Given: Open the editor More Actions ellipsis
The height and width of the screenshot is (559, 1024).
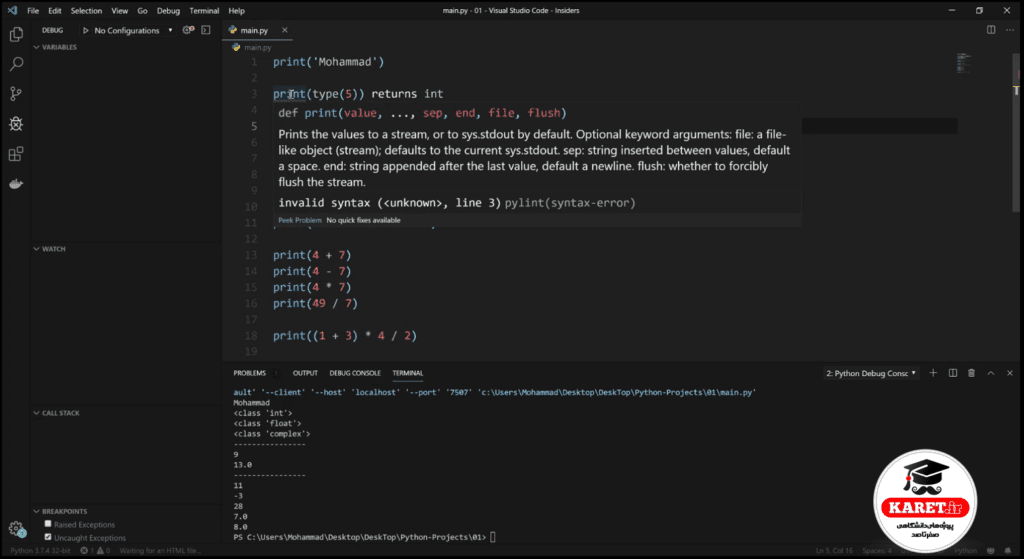Looking at the screenshot, I should click(1010, 30).
